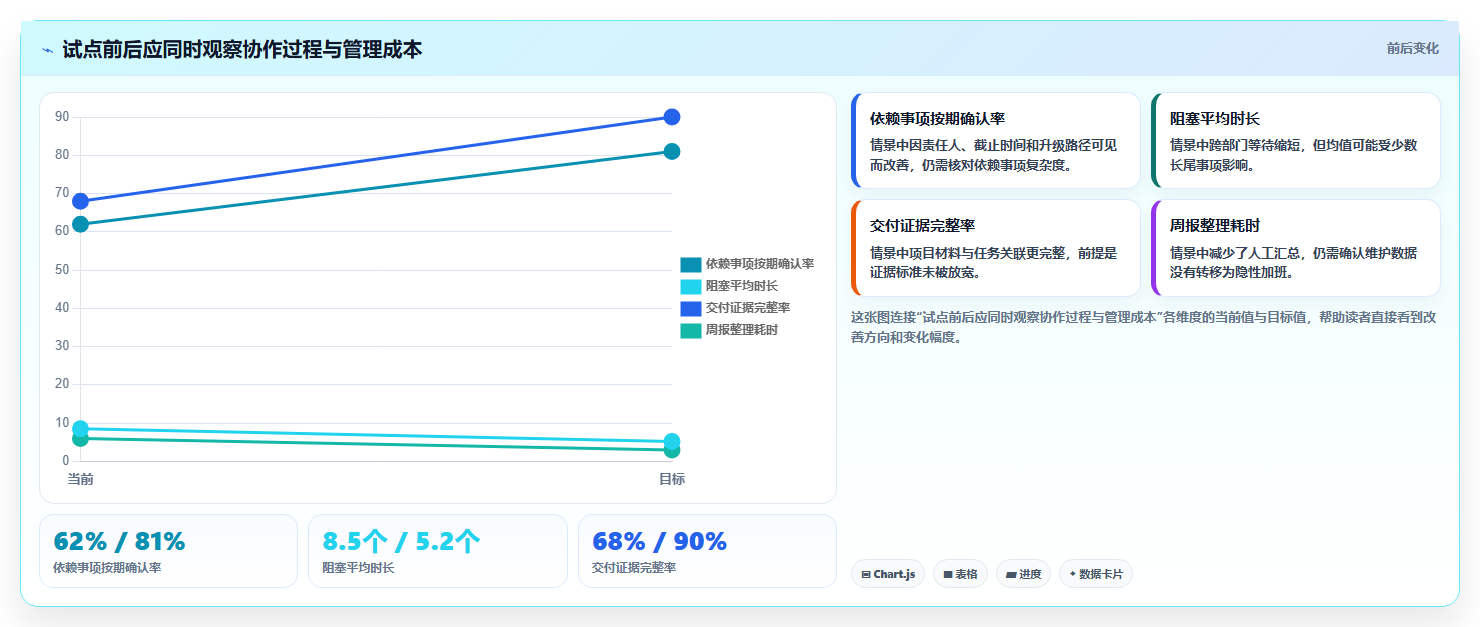Select the 62% / 81% stat card
Viewport: 1480px width, 627px height.
(168, 551)
